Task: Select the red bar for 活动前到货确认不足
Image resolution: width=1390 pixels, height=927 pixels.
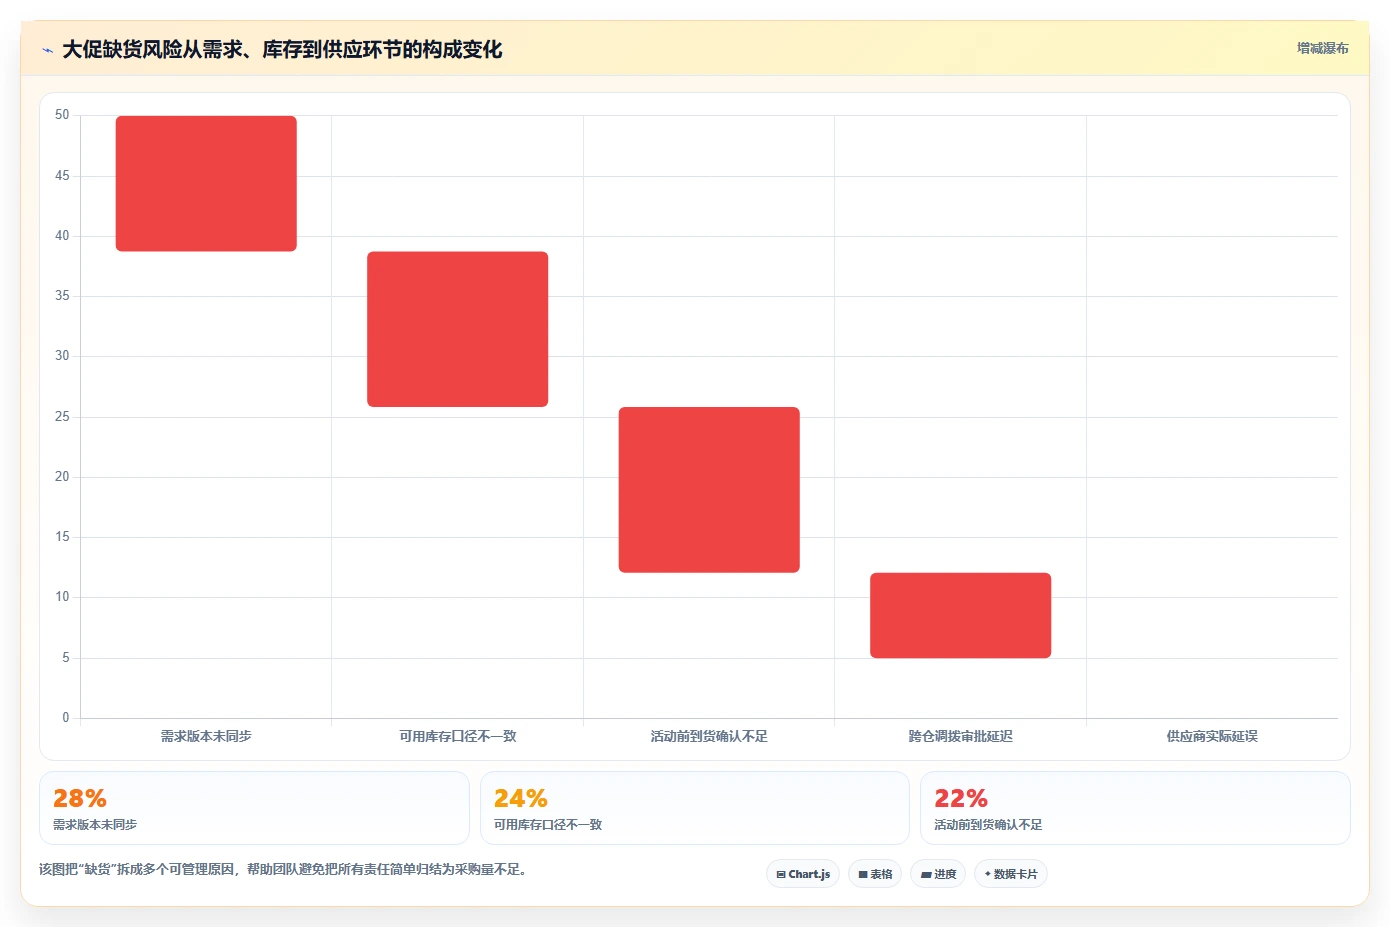Action: tap(709, 490)
